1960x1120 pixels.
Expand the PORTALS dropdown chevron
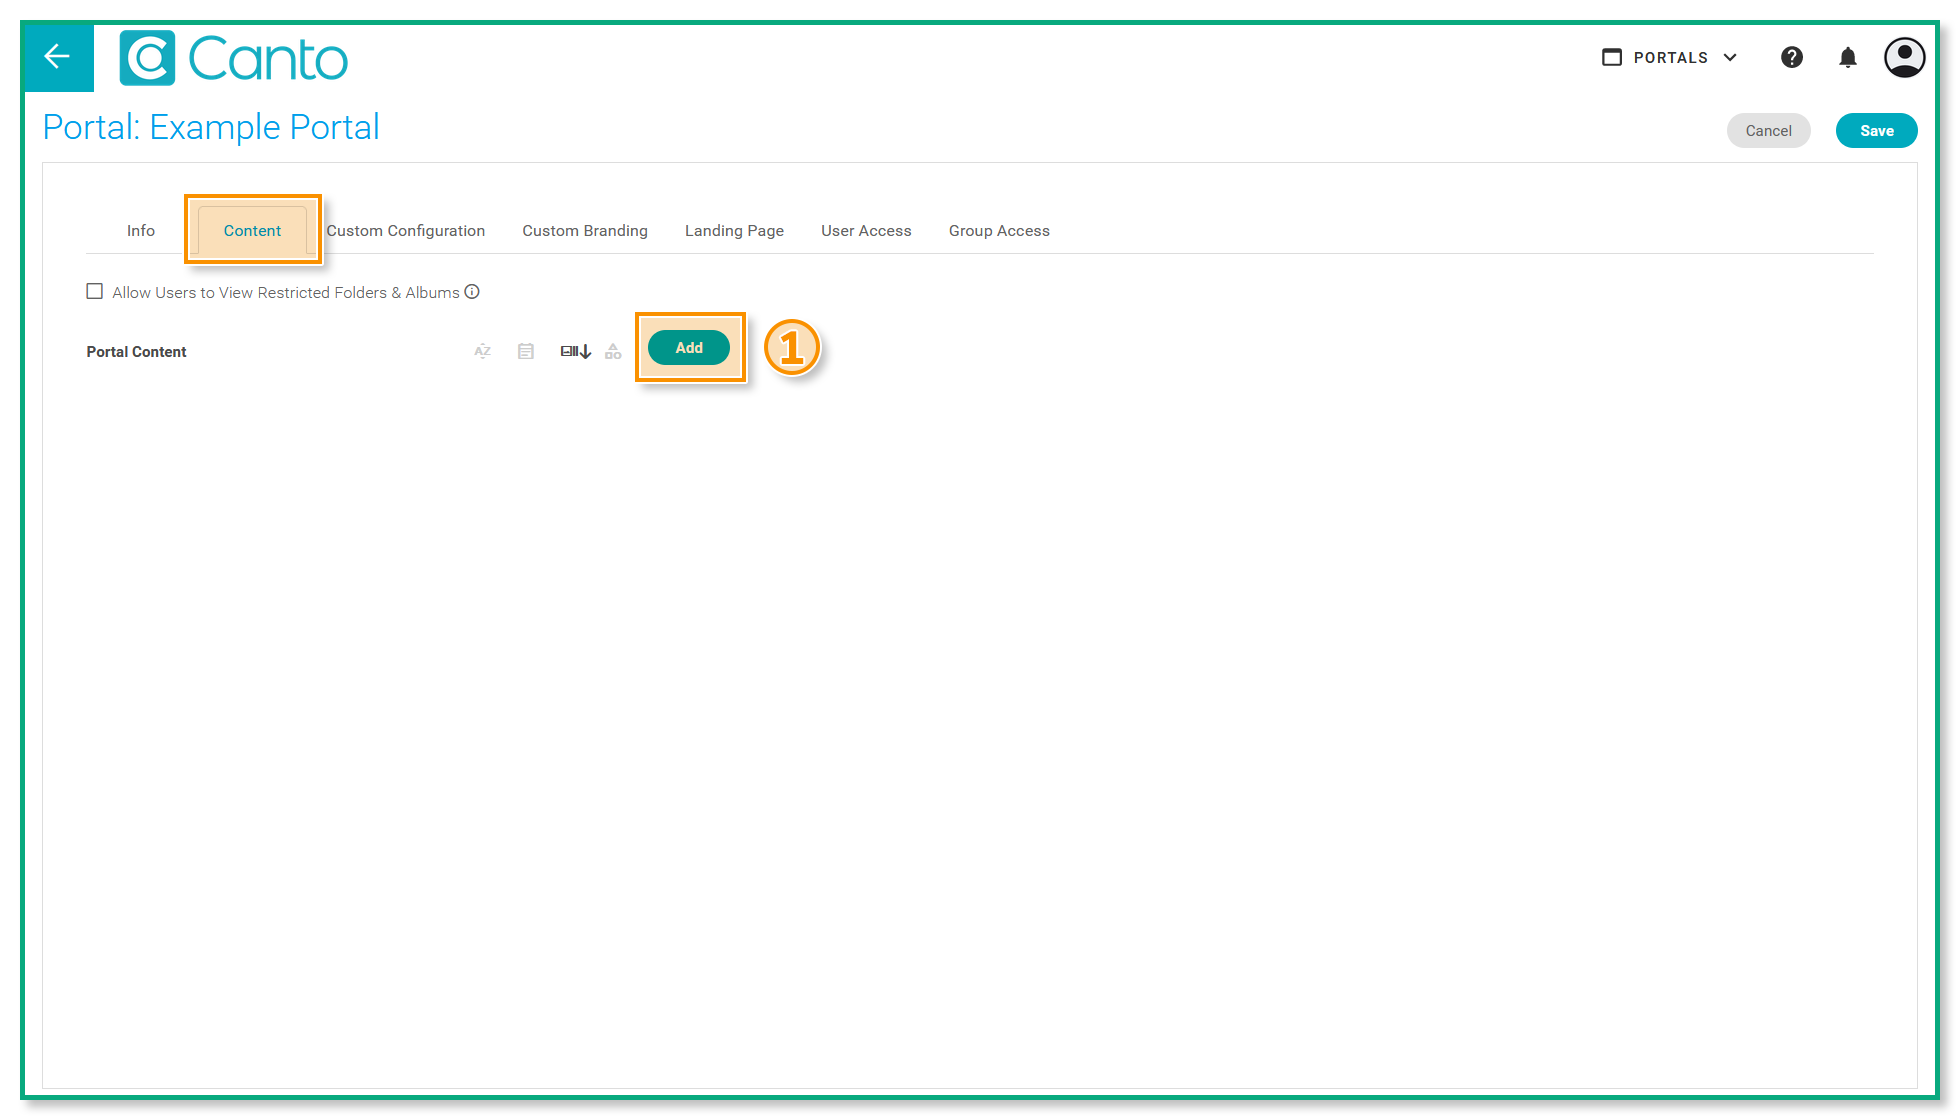(1730, 57)
